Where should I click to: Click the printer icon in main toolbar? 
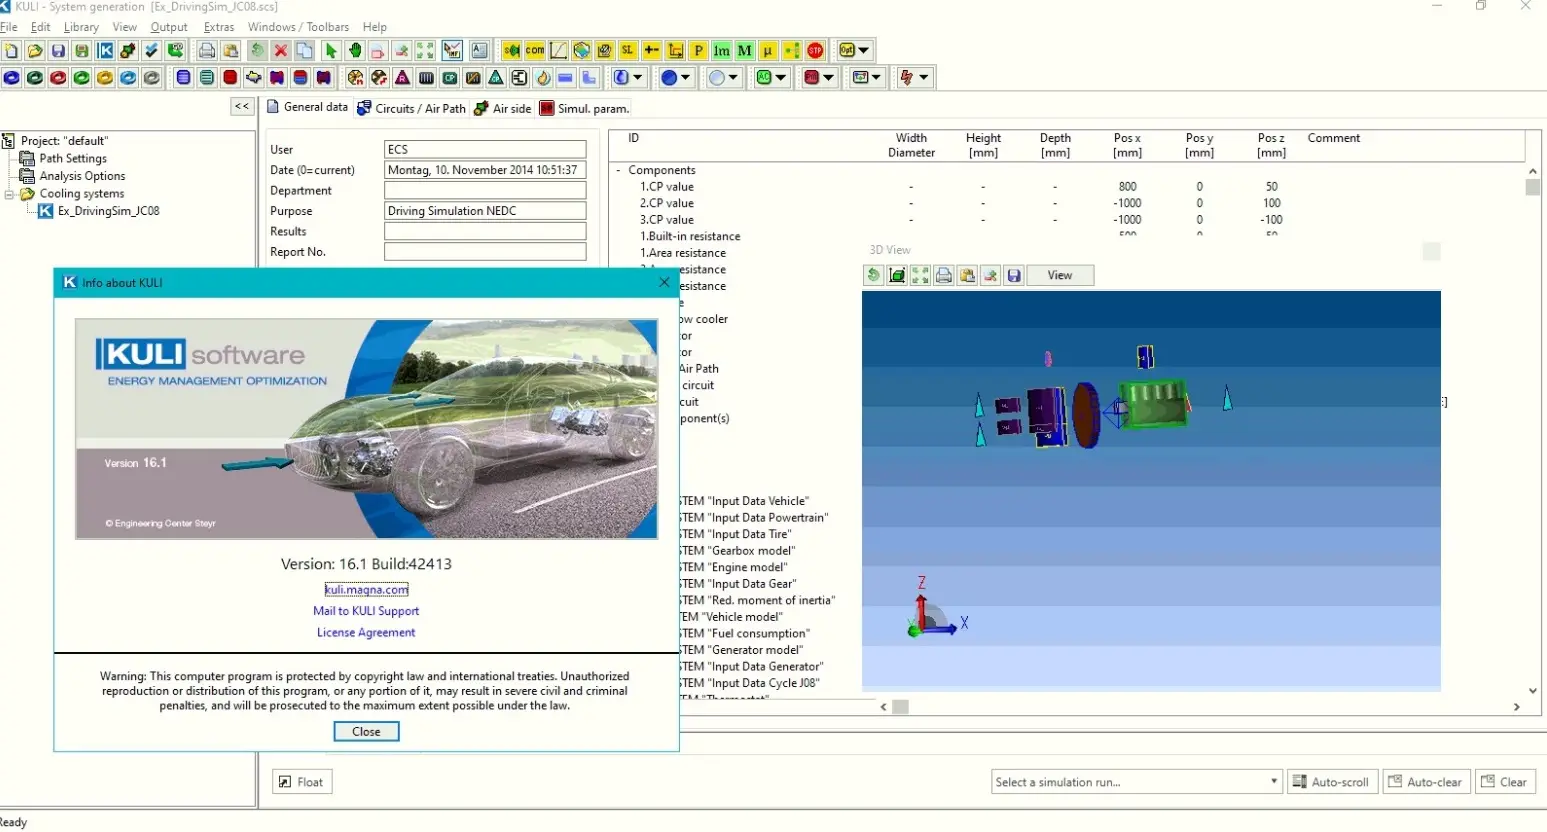(x=207, y=50)
